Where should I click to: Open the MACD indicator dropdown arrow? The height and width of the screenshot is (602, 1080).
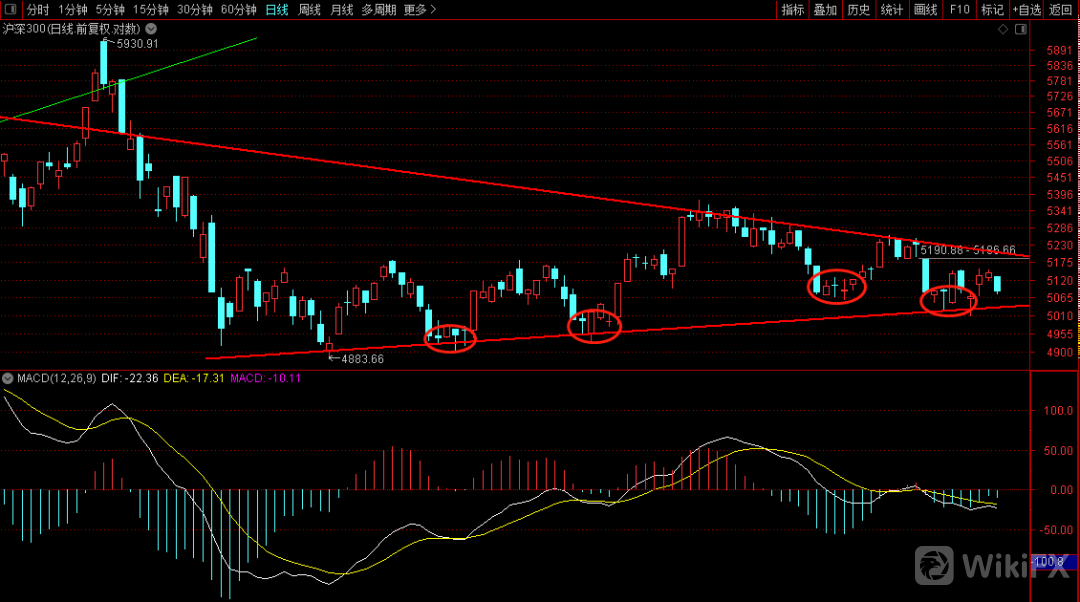(7, 379)
